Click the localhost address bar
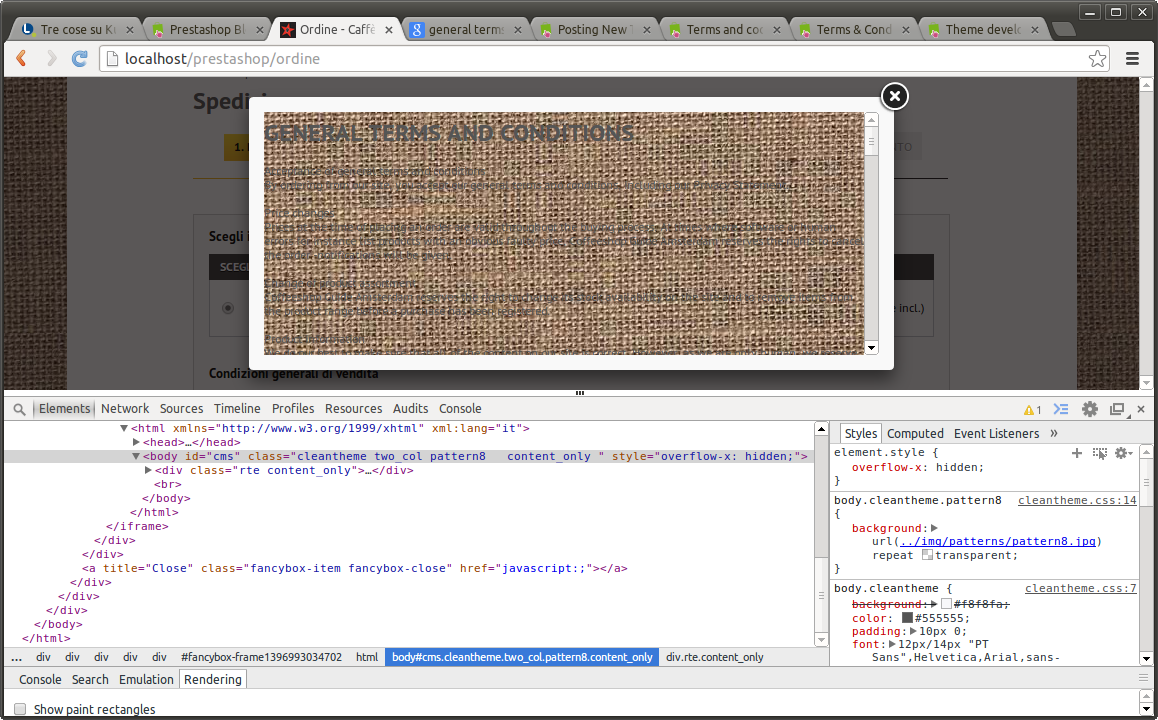Screen dimensions: 1158x720 pos(606,58)
